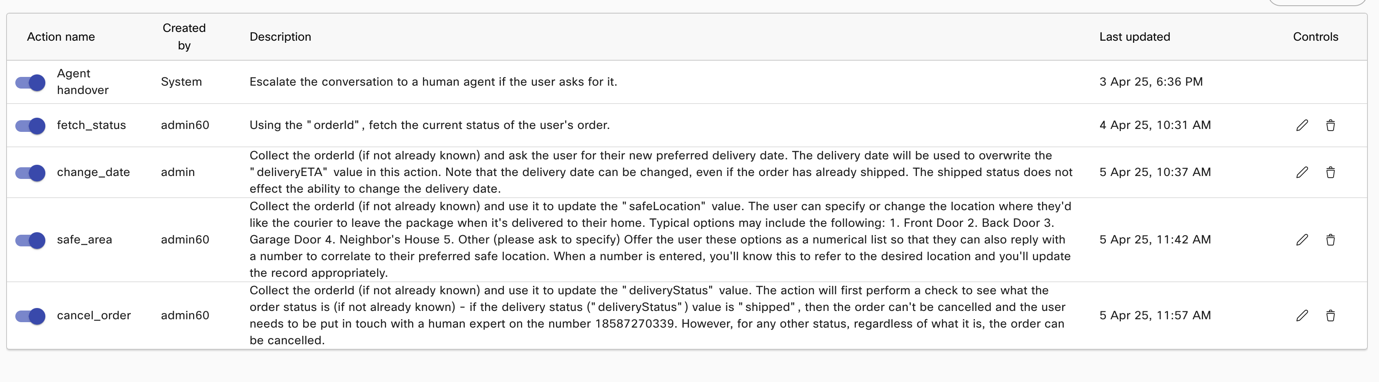Image resolution: width=1379 pixels, height=382 pixels.
Task: Delete the change_date action
Action: click(x=1330, y=172)
